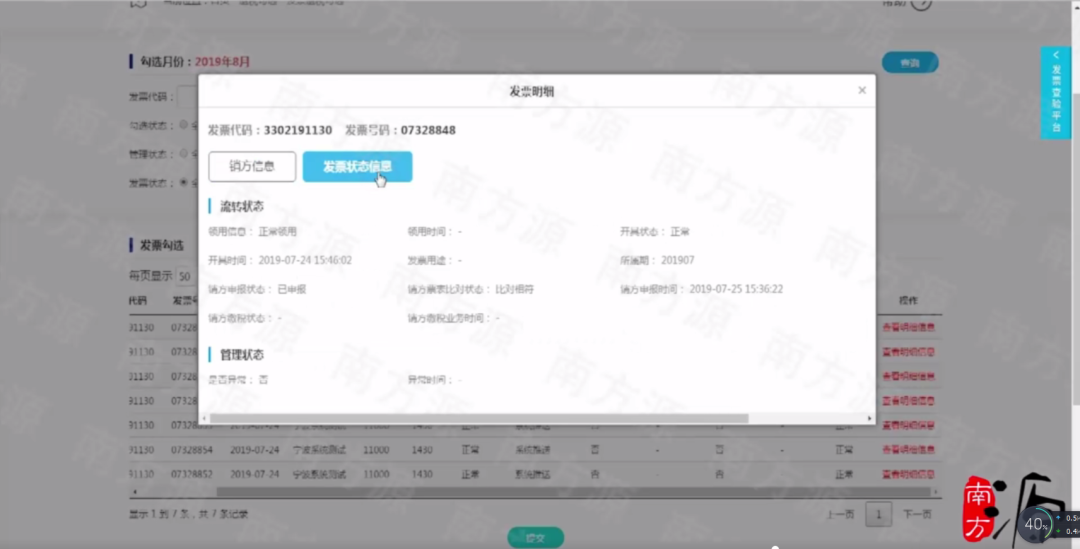Click the page's vertical scrollbar
Viewport: 1080px width, 549px height.
click(x=1076, y=248)
